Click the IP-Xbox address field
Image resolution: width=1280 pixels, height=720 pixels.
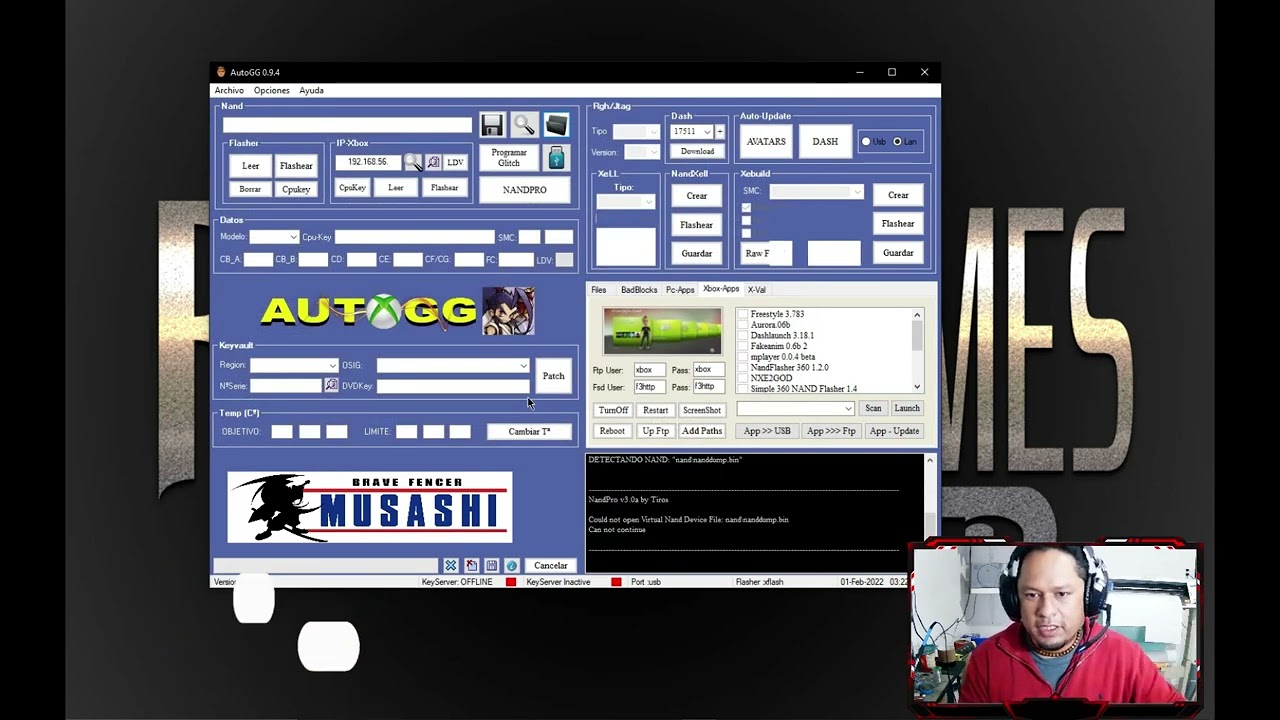tap(368, 162)
